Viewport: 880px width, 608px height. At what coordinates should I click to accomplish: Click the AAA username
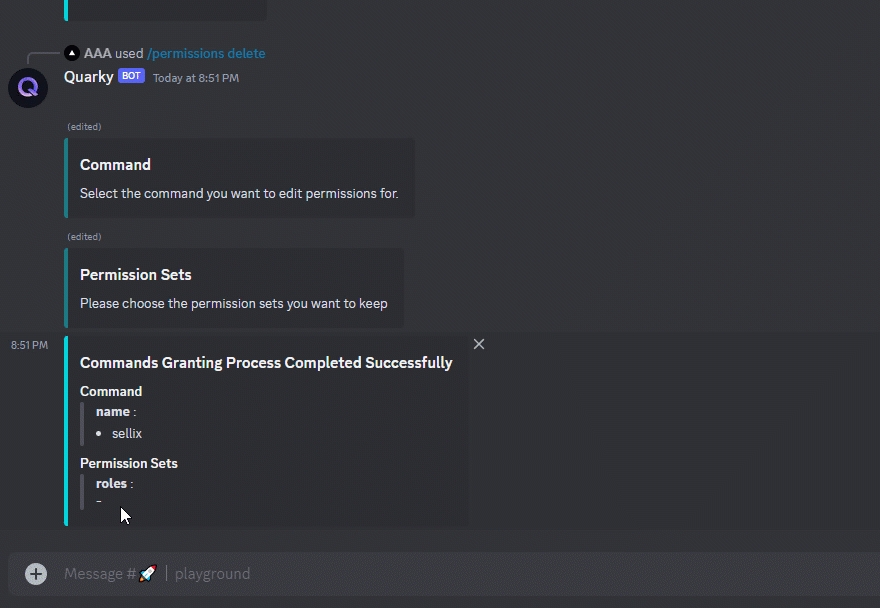pyautogui.click(x=97, y=53)
